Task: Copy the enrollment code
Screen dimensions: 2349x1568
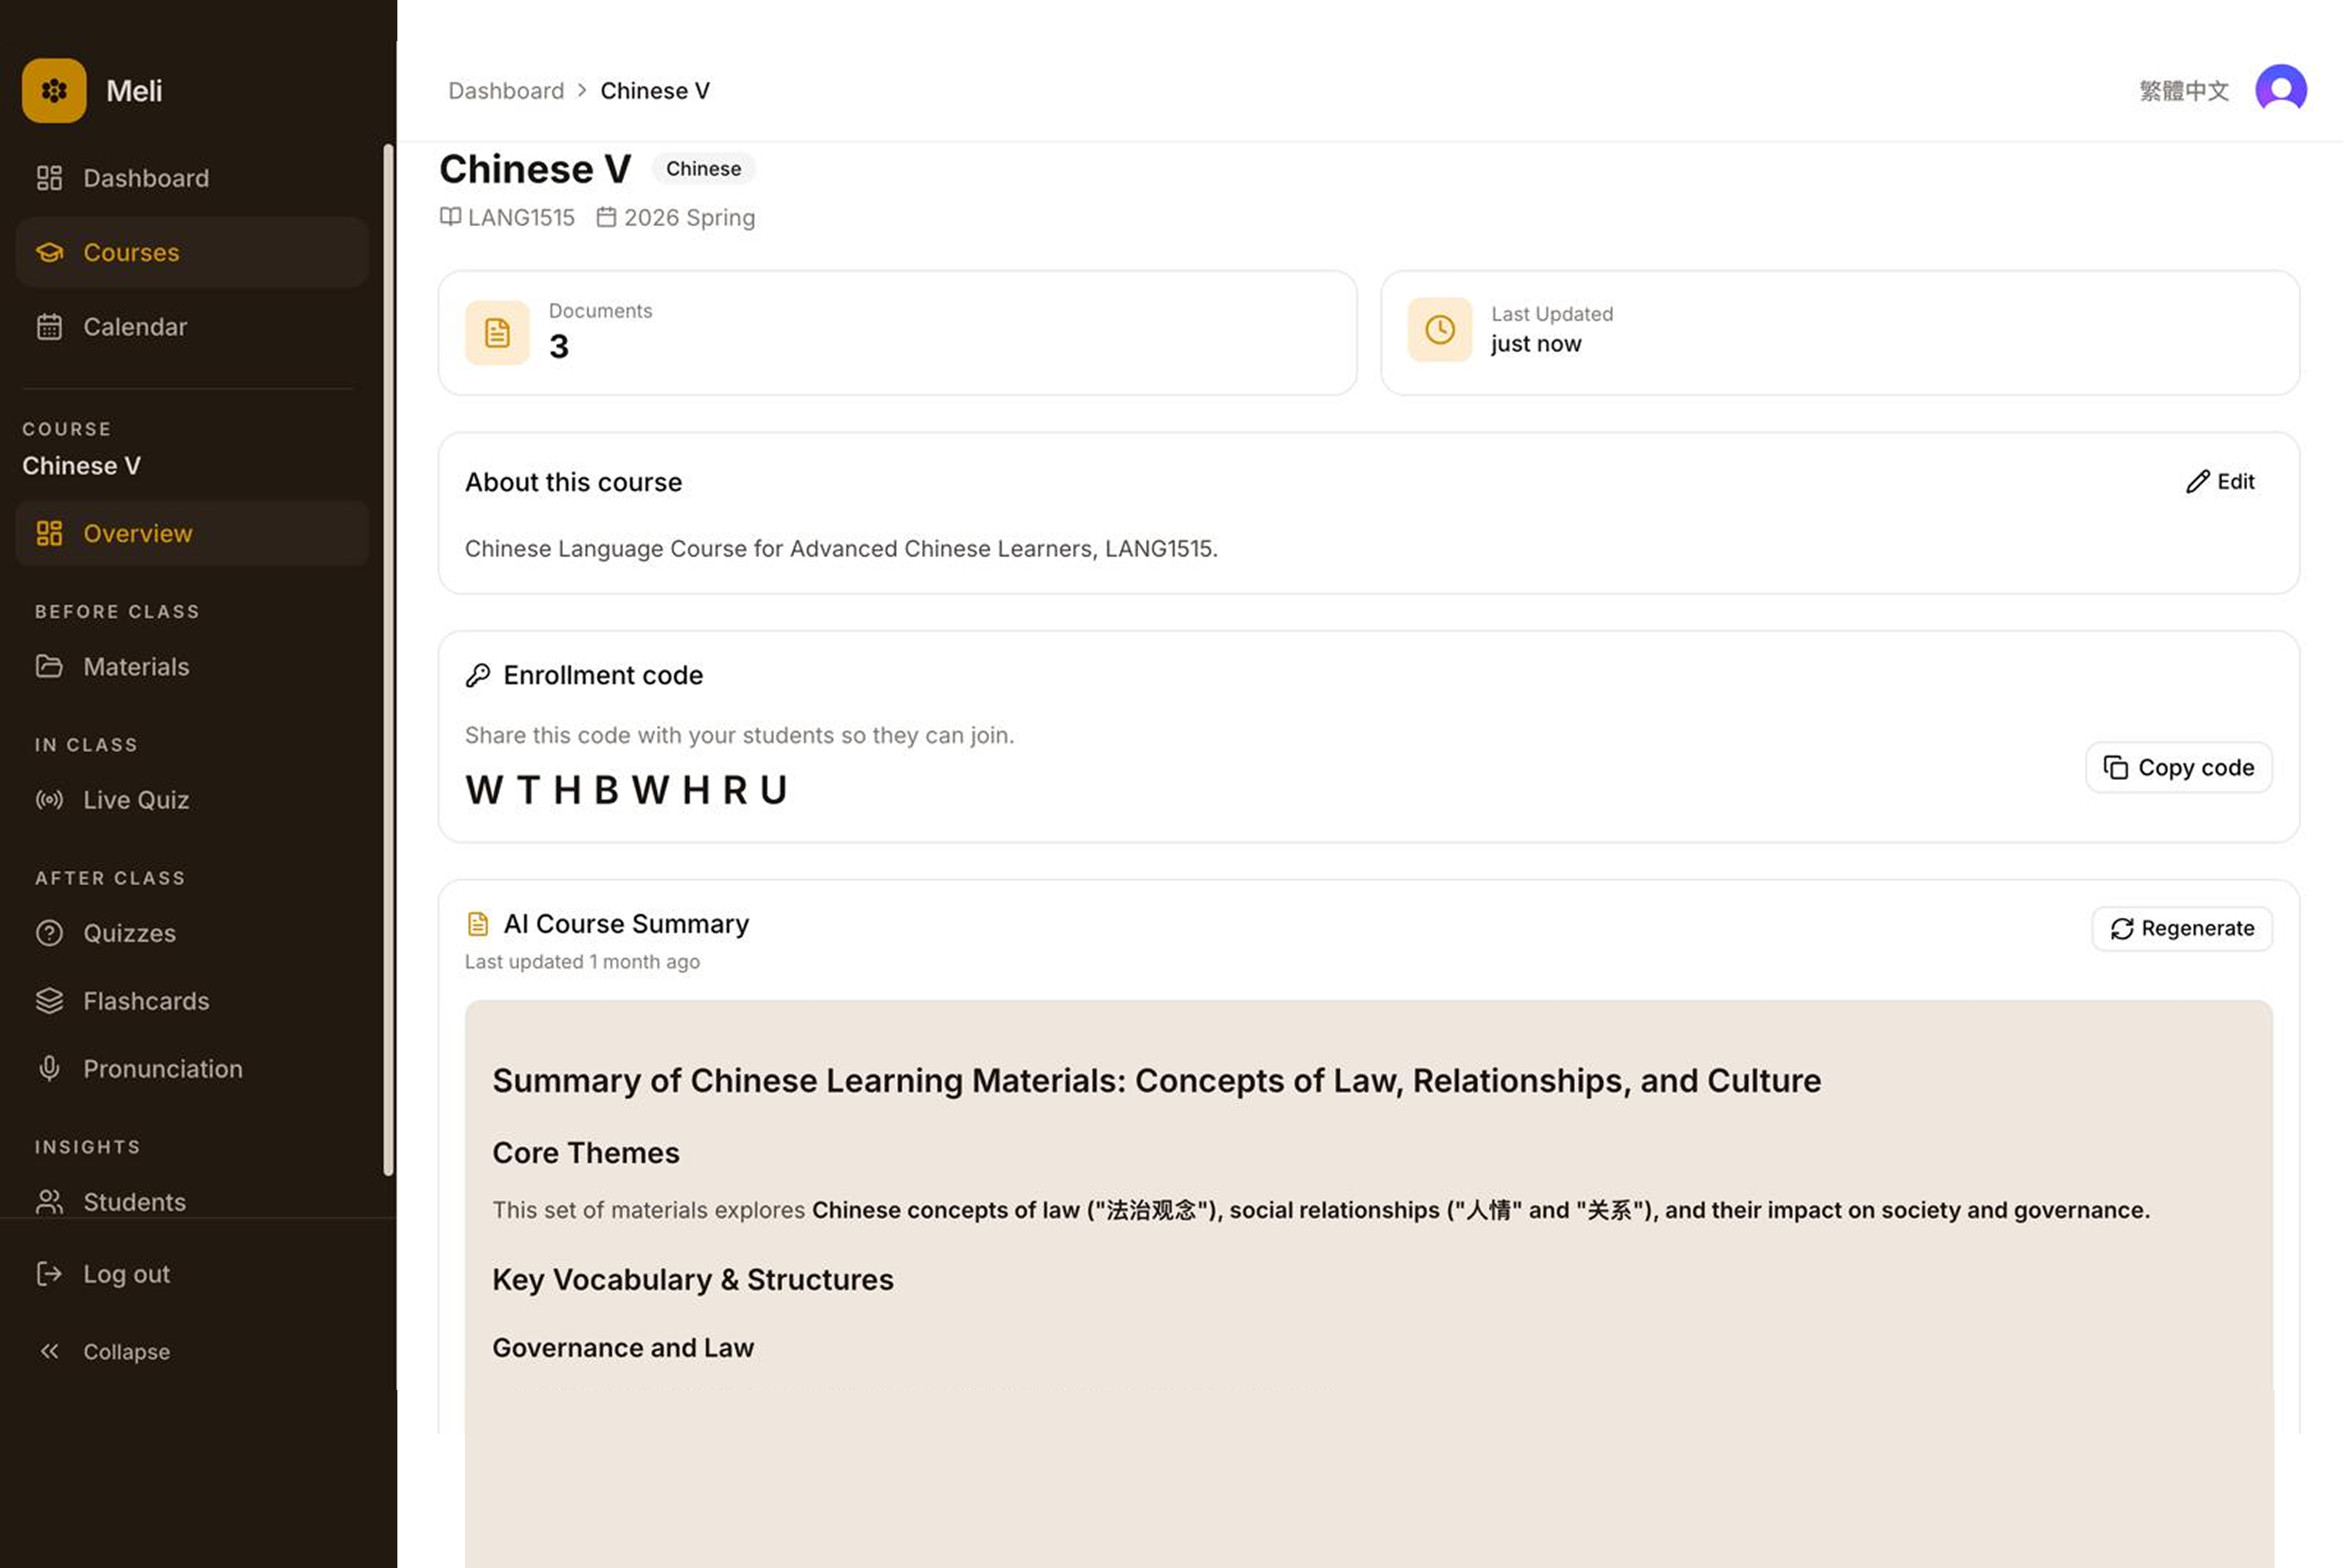Action: 2178,768
